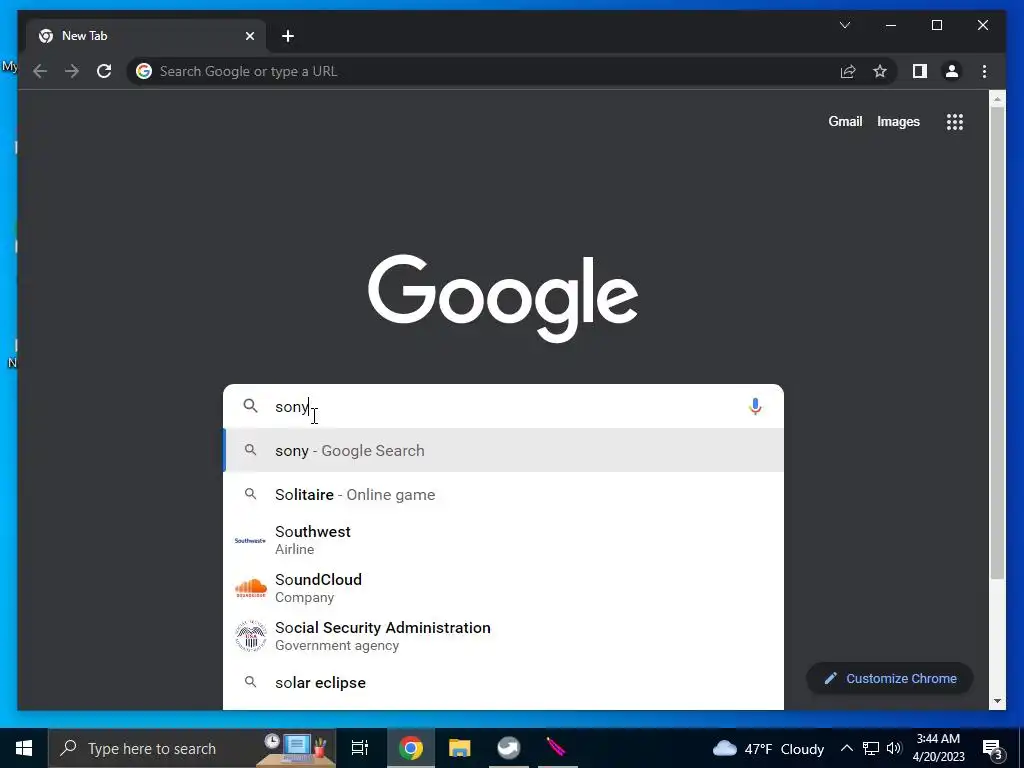Image resolution: width=1024 pixels, height=768 pixels.
Task: Bookmark this tab with the star icon
Action: pyautogui.click(x=880, y=71)
